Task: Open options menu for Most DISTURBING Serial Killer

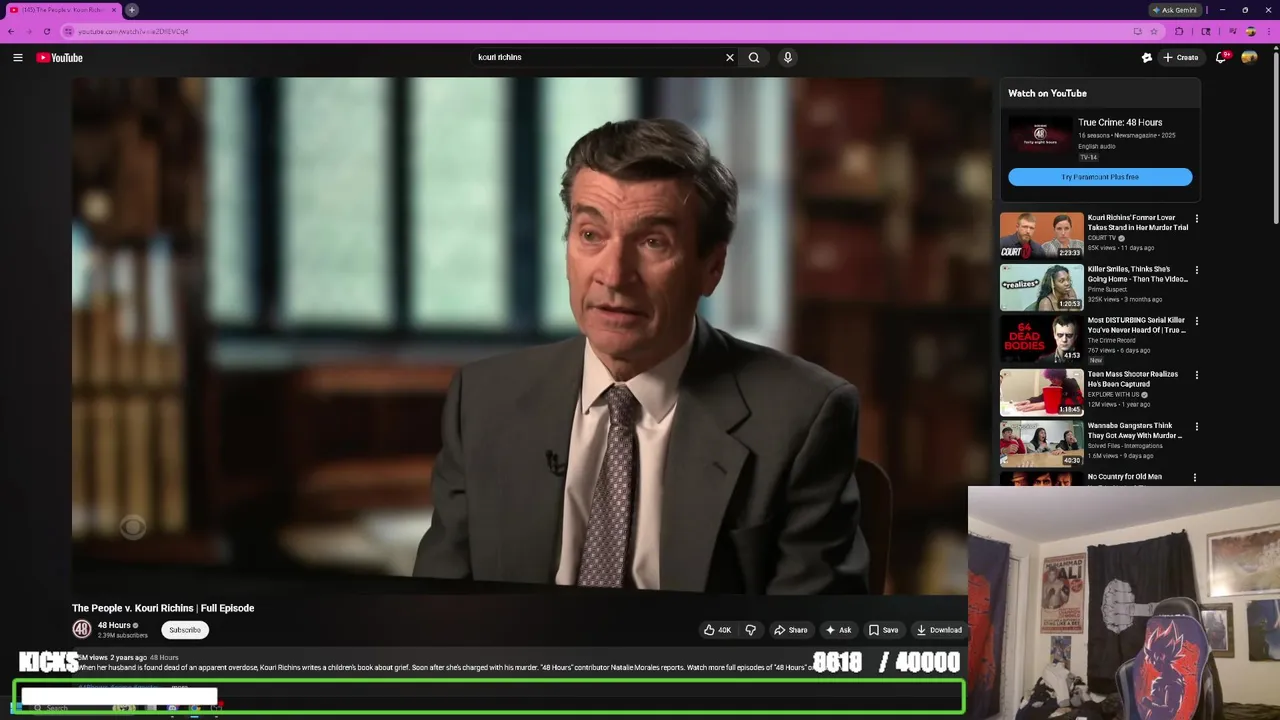Action: 1196,321
